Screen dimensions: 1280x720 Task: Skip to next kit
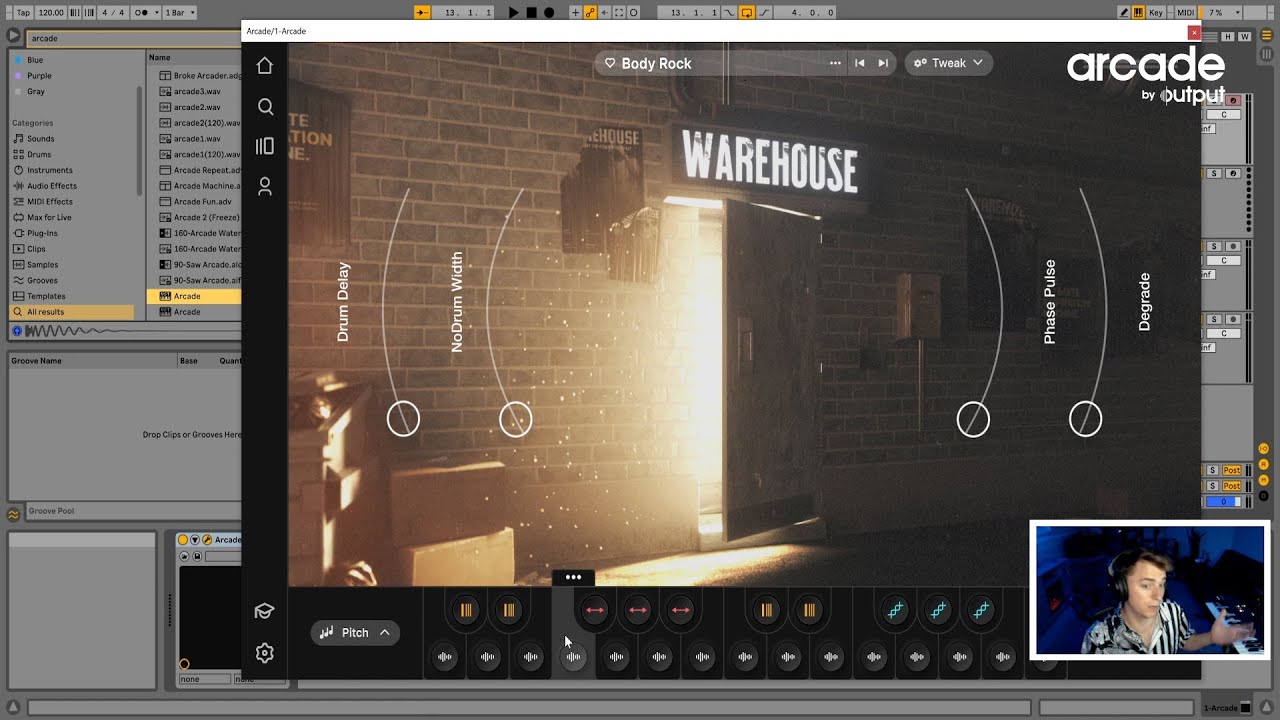point(883,63)
